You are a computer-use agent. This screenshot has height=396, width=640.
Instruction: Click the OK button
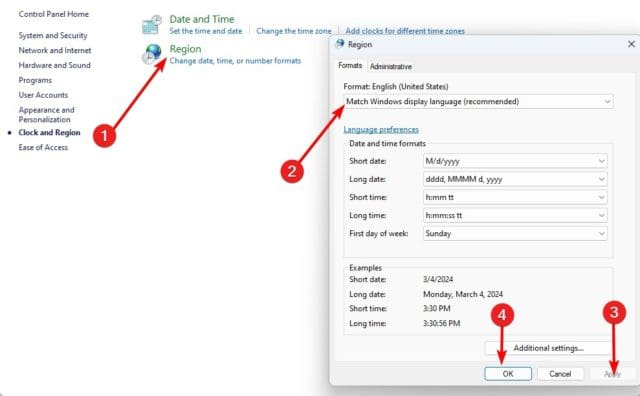click(508, 374)
